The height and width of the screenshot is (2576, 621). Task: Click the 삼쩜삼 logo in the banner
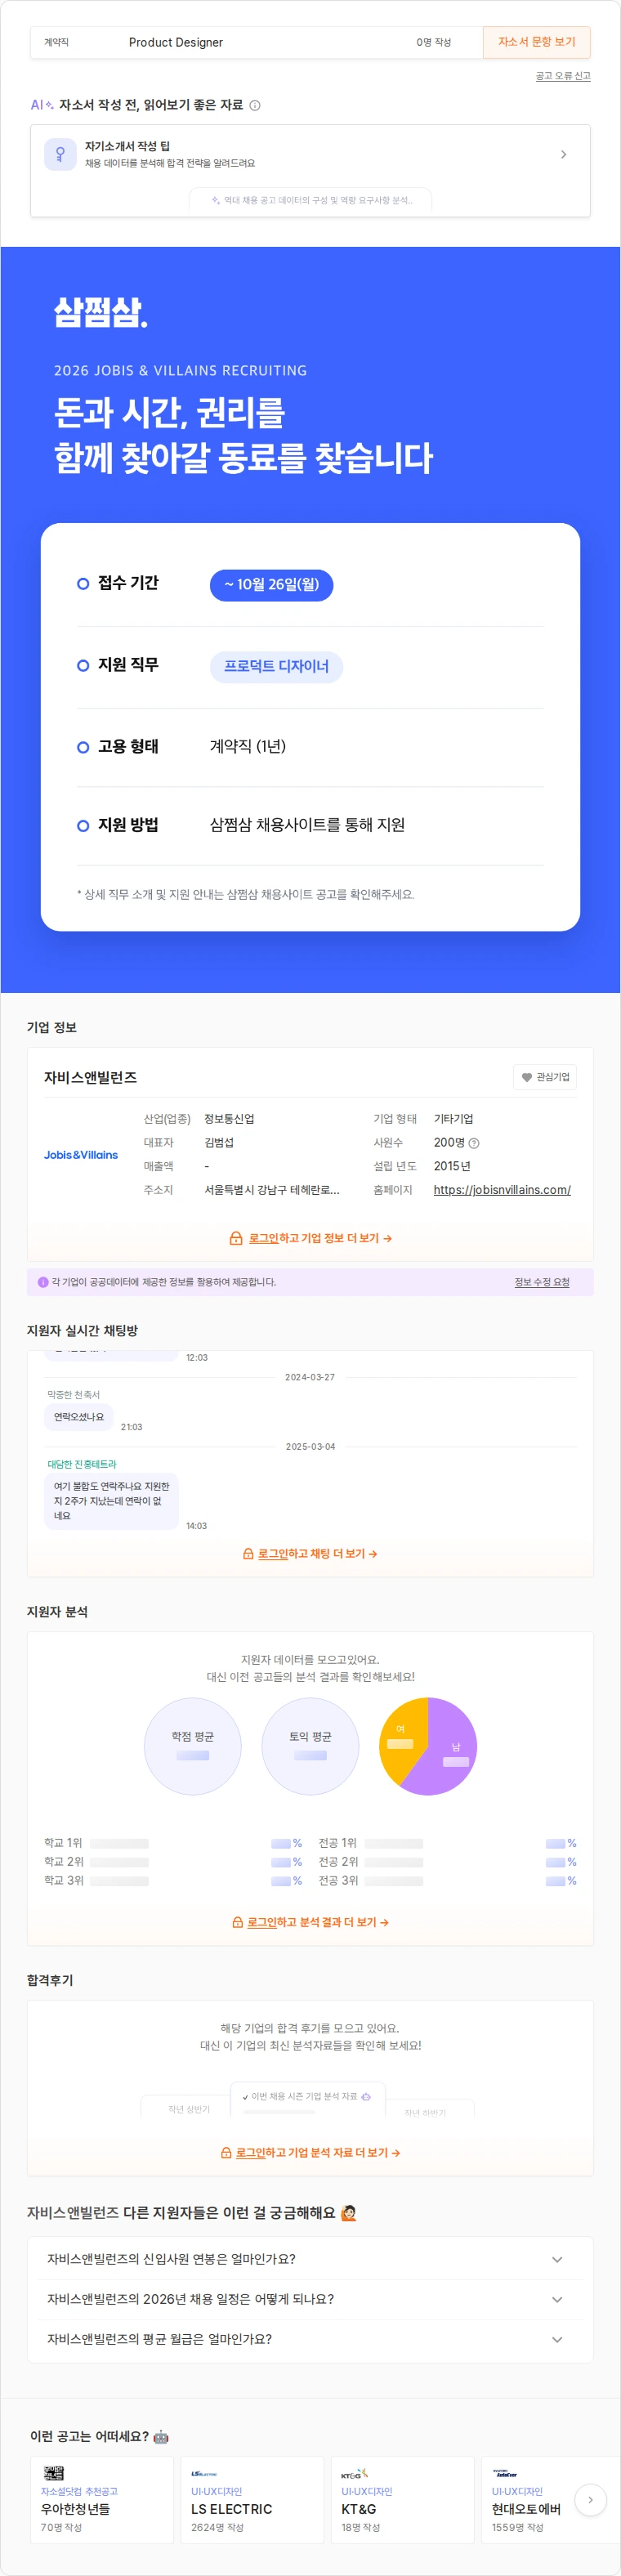(100, 313)
